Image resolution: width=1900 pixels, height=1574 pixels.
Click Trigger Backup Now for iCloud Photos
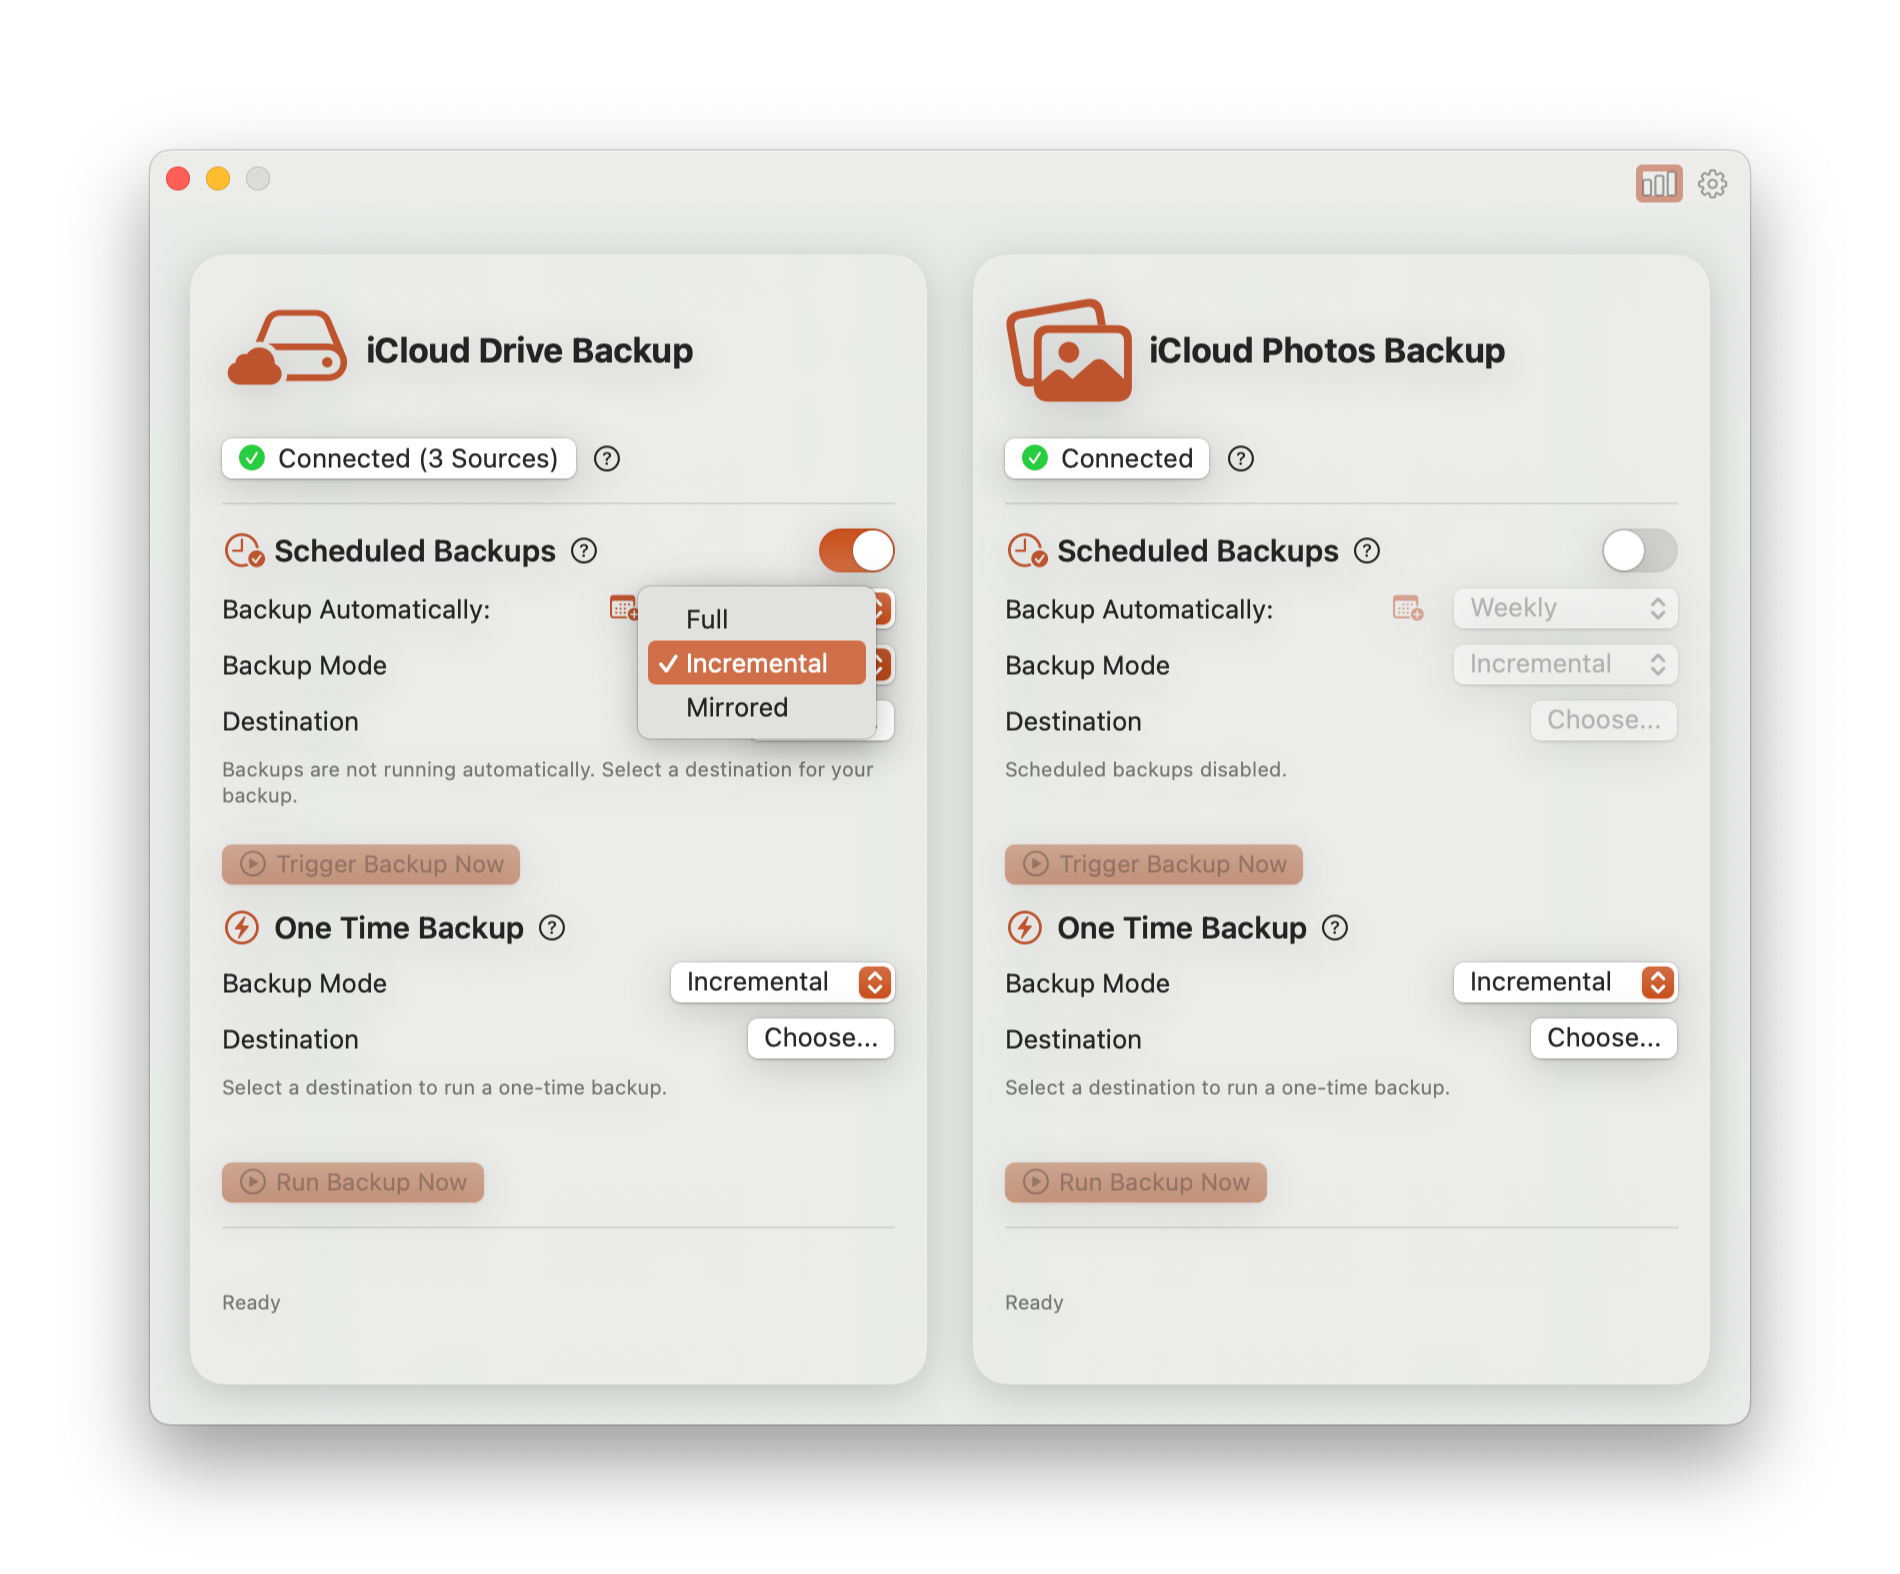[1154, 864]
